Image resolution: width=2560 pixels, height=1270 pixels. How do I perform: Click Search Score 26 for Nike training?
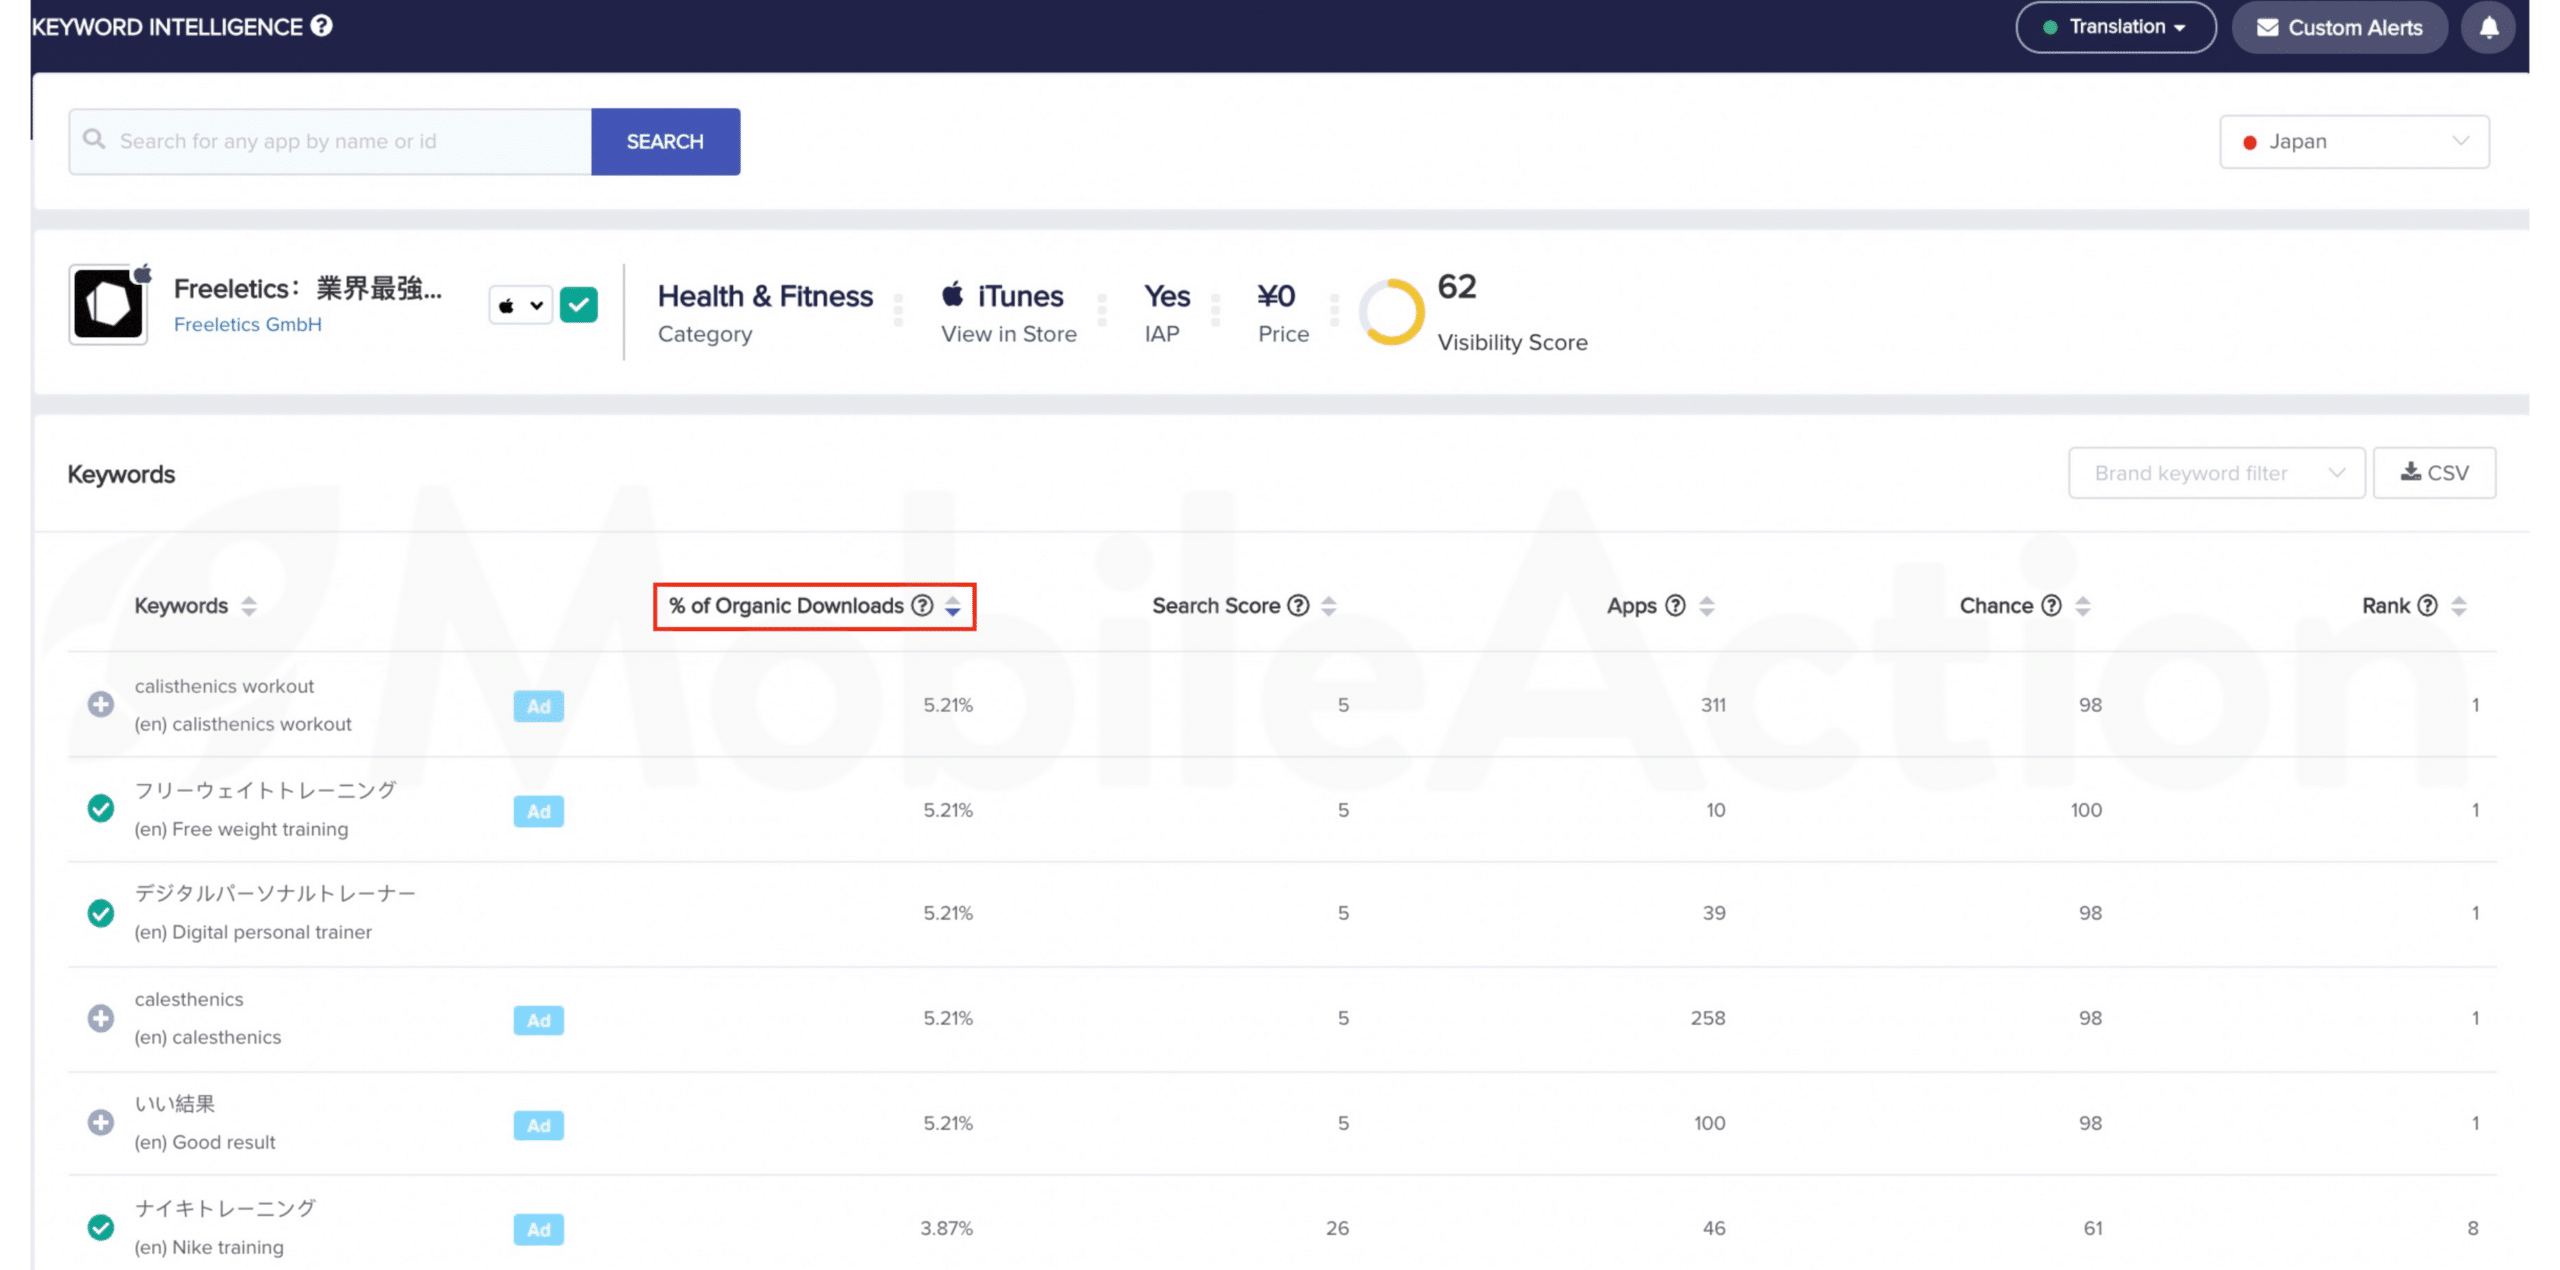click(1337, 1228)
